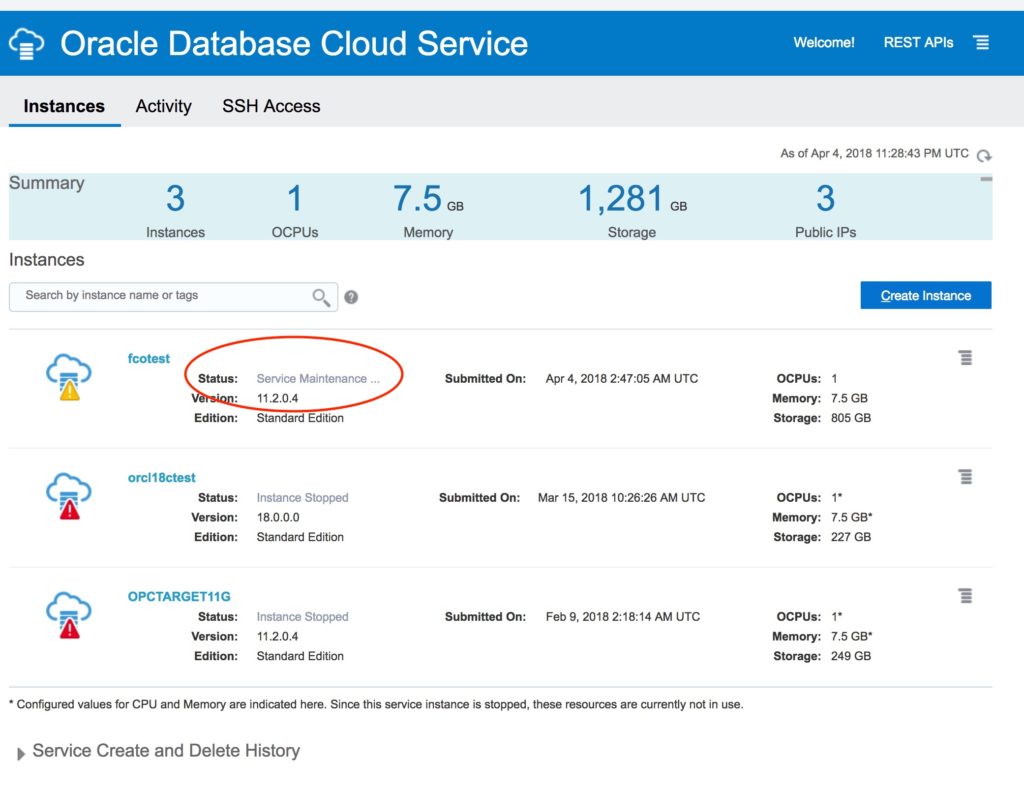Open the help question mark icon
The height and width of the screenshot is (793, 1024).
[351, 297]
